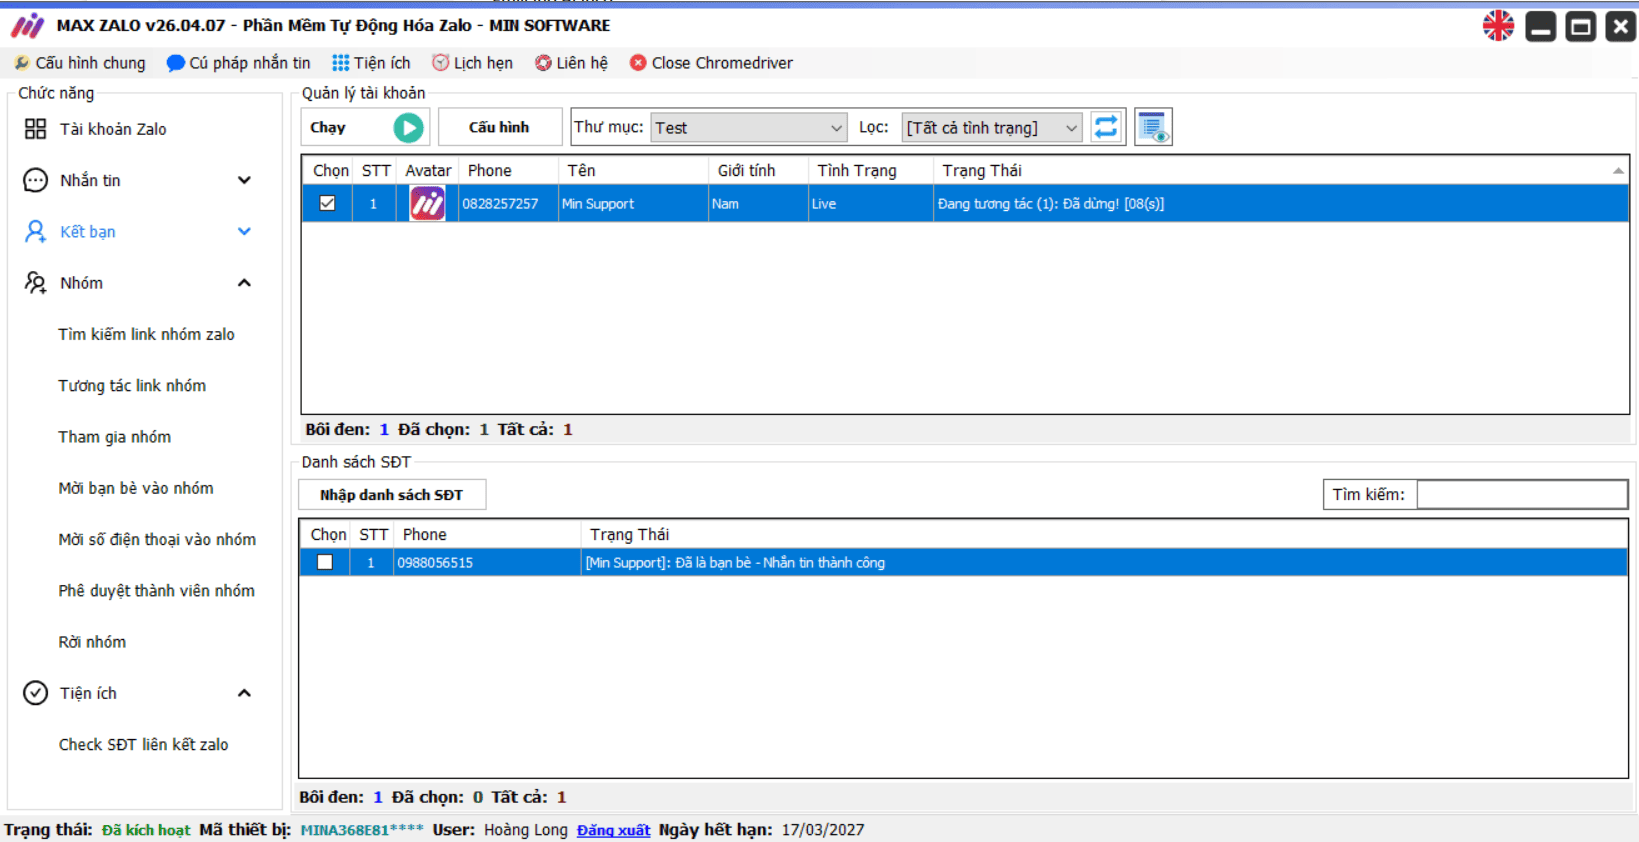Open Tìm kiếm link nhóm zalo

tap(146, 334)
